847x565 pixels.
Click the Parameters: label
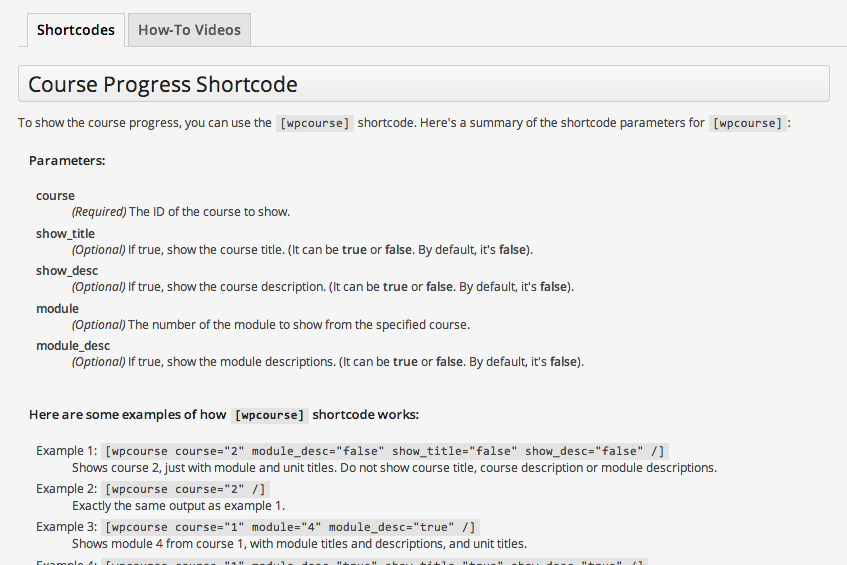(x=67, y=160)
